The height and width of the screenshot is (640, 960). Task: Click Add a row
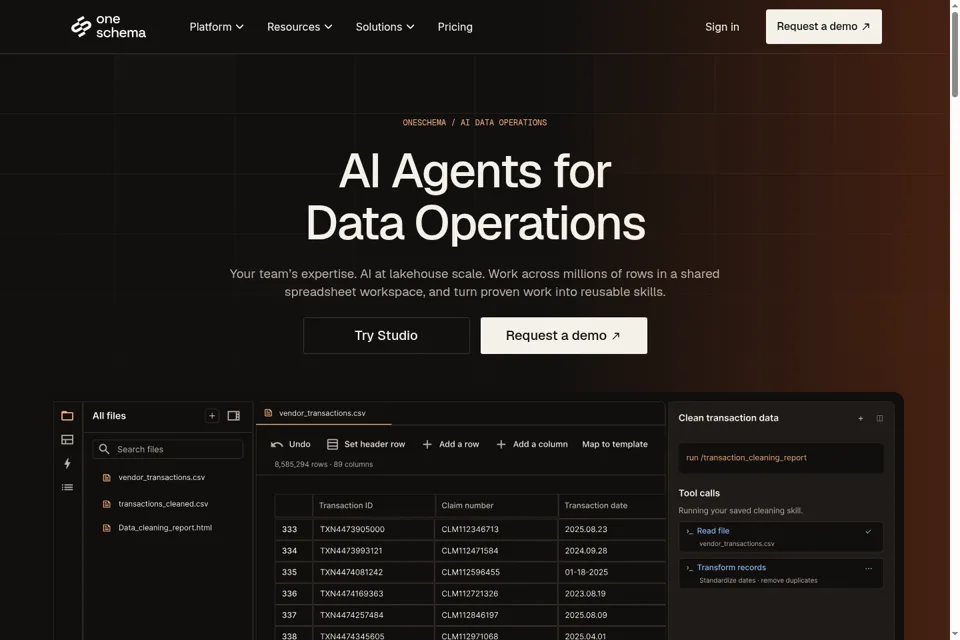[x=451, y=444]
